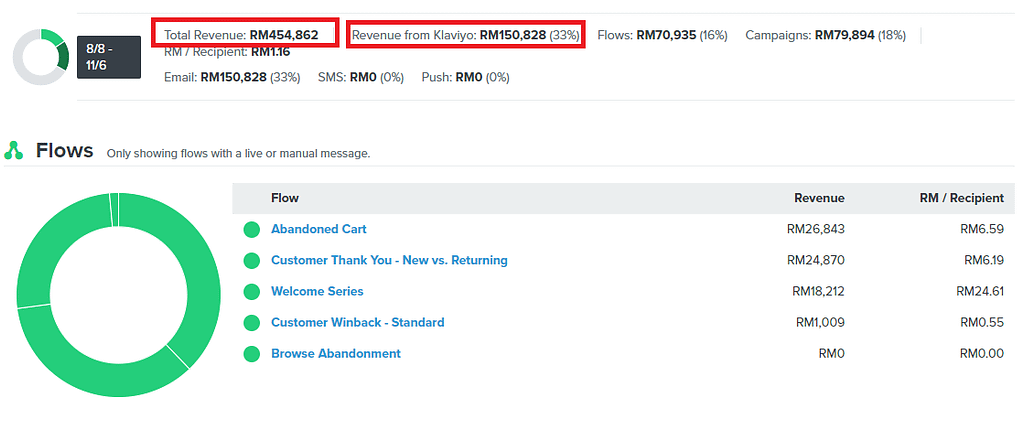Click Customer Winback revenue RM1,009
This screenshot has height=430, width=1024.
pyautogui.click(x=820, y=322)
